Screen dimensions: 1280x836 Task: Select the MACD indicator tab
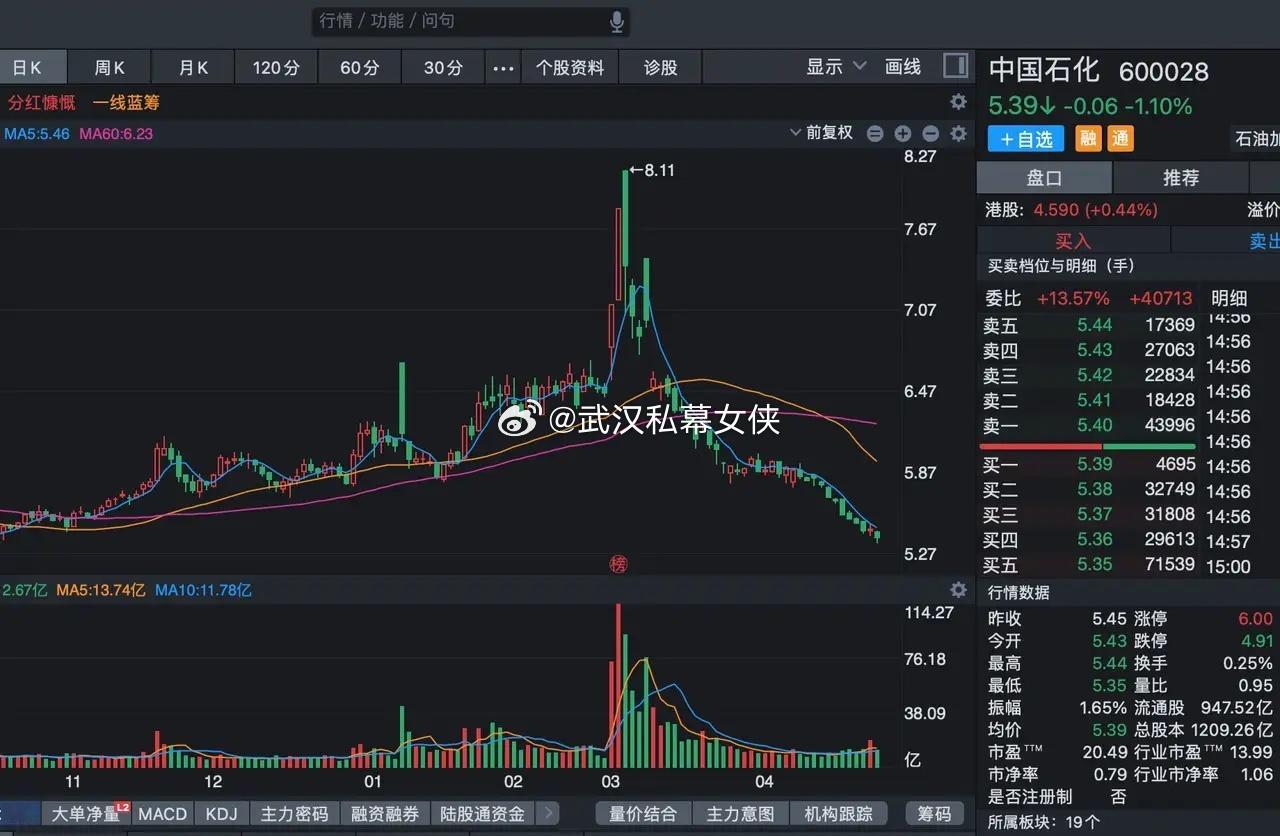161,813
